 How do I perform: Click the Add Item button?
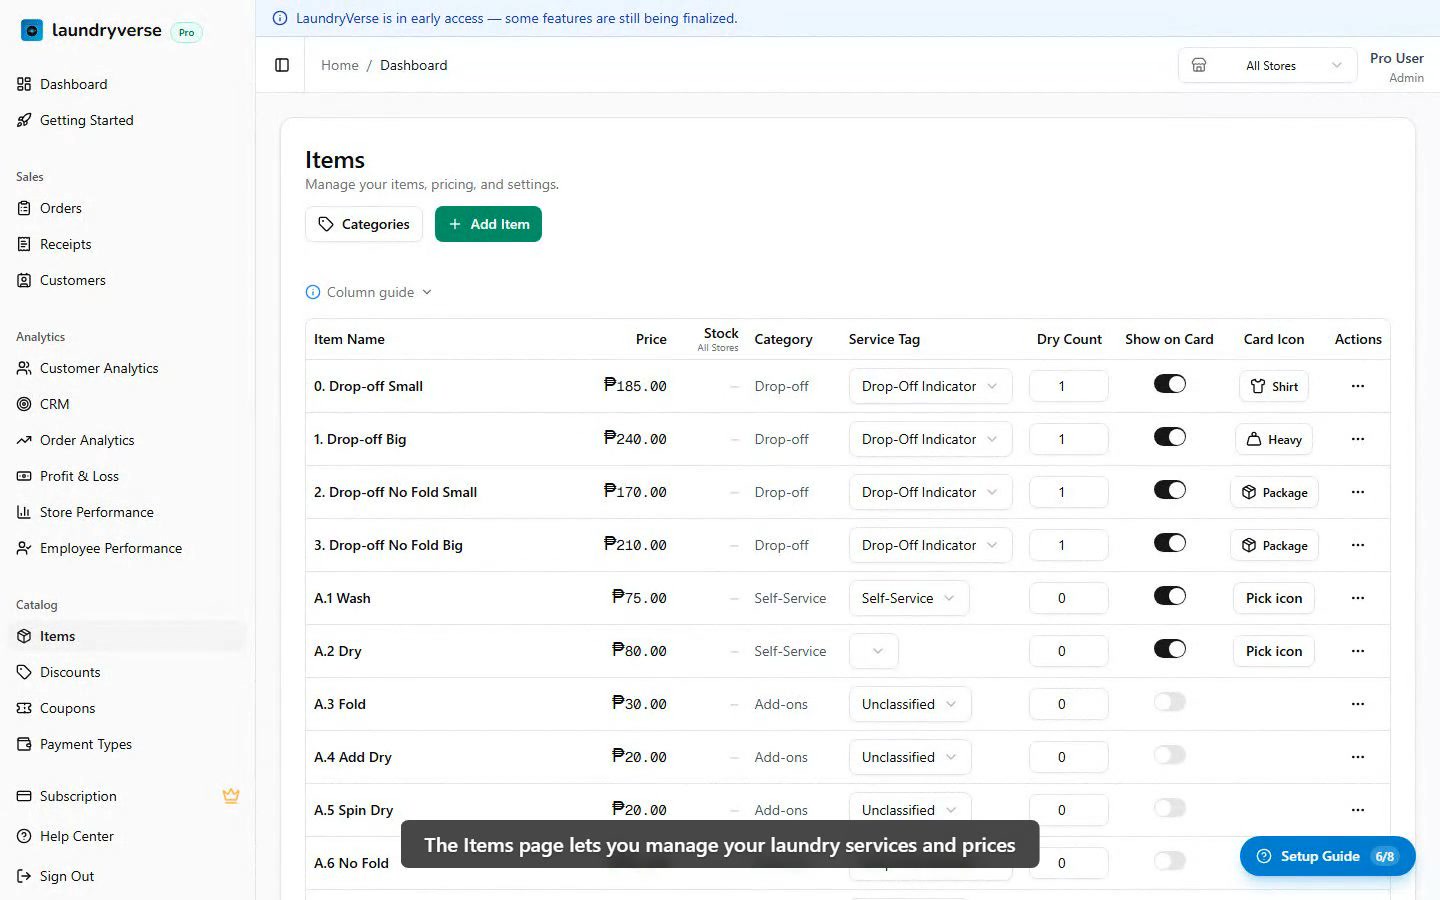[488, 224]
